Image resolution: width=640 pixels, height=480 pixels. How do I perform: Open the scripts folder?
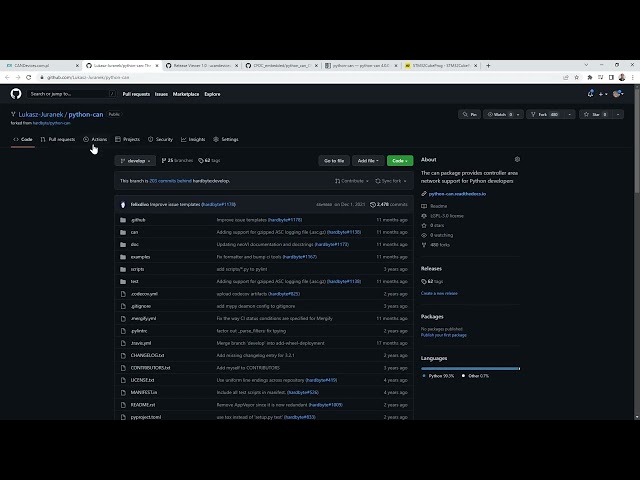point(138,269)
